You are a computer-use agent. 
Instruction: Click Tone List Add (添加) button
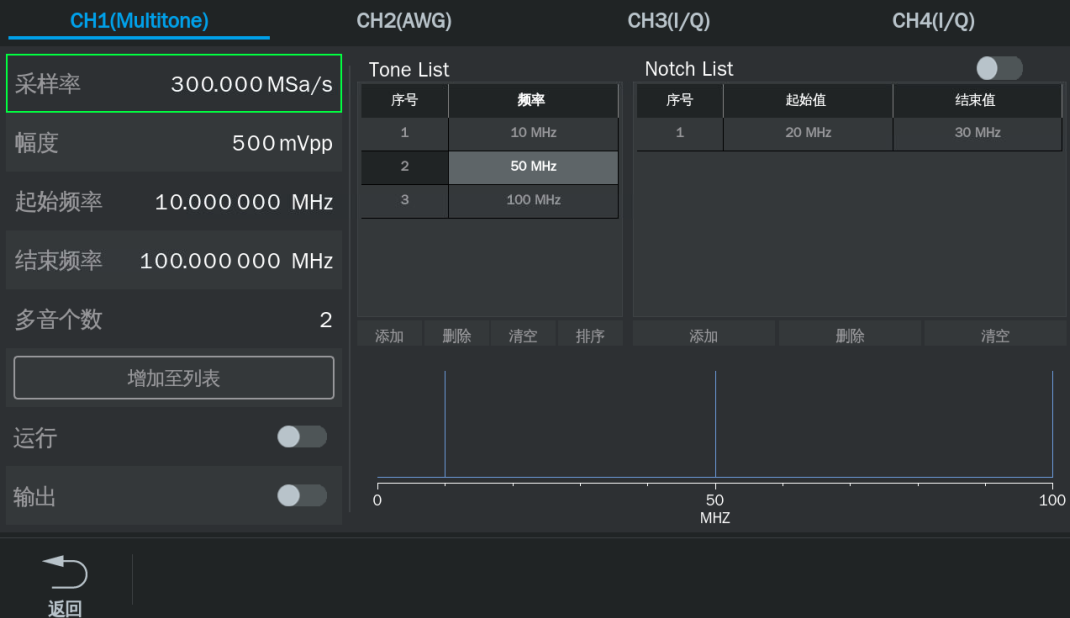click(389, 336)
